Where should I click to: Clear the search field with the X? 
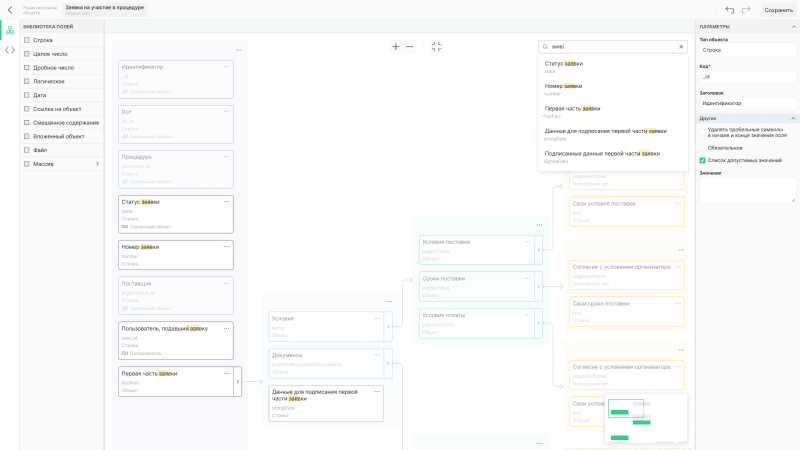point(681,47)
